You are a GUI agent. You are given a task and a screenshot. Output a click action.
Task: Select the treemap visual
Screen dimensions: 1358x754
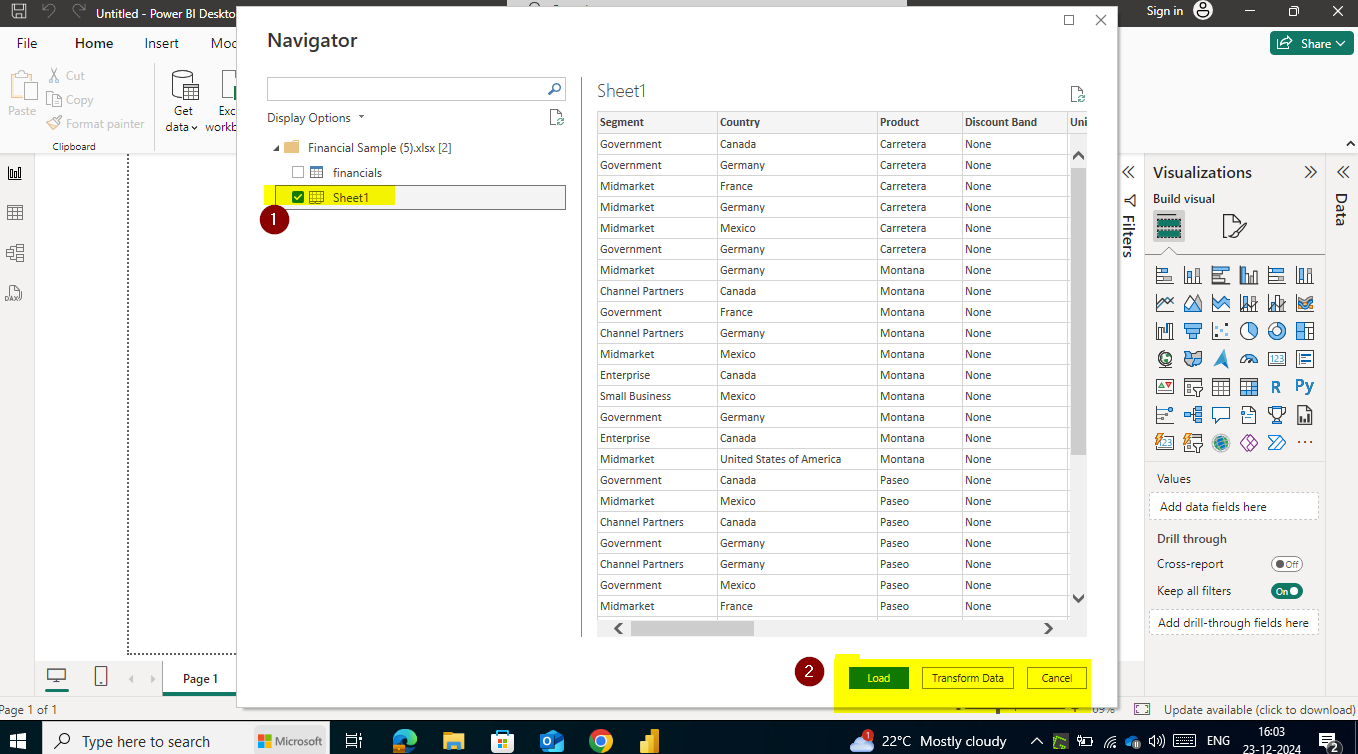(1304, 331)
